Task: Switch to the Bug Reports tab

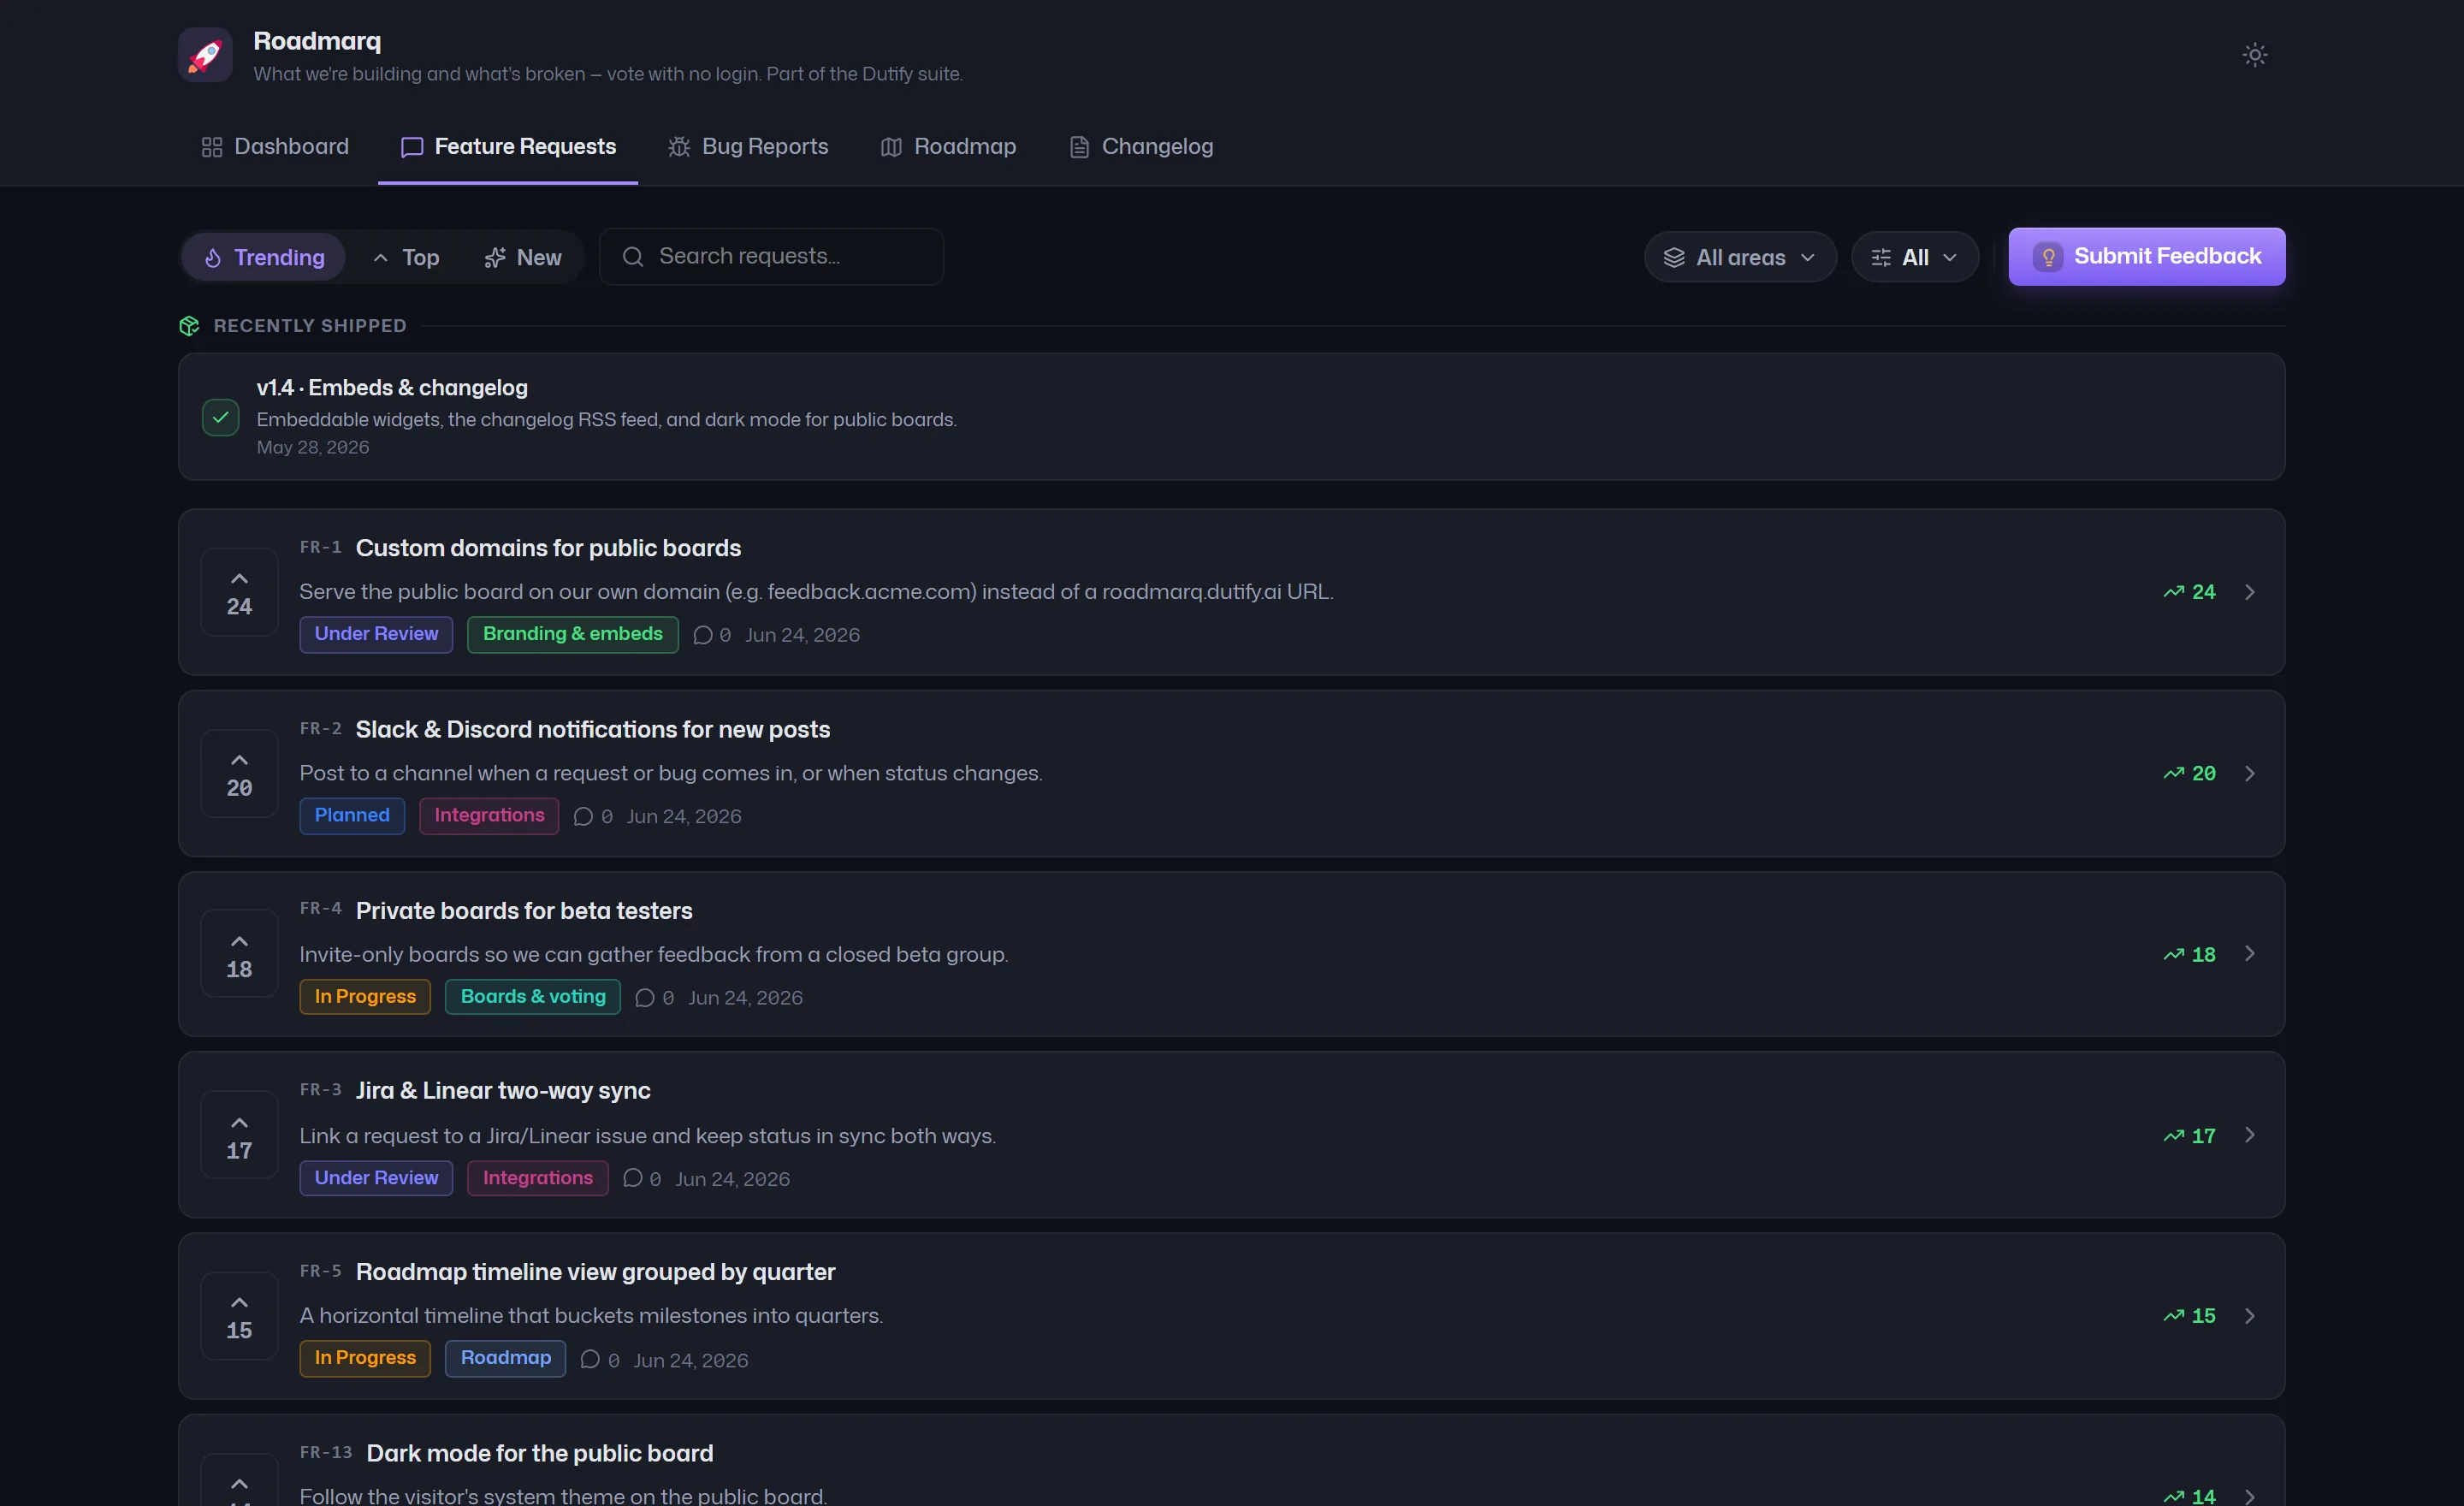Action: tap(748, 147)
